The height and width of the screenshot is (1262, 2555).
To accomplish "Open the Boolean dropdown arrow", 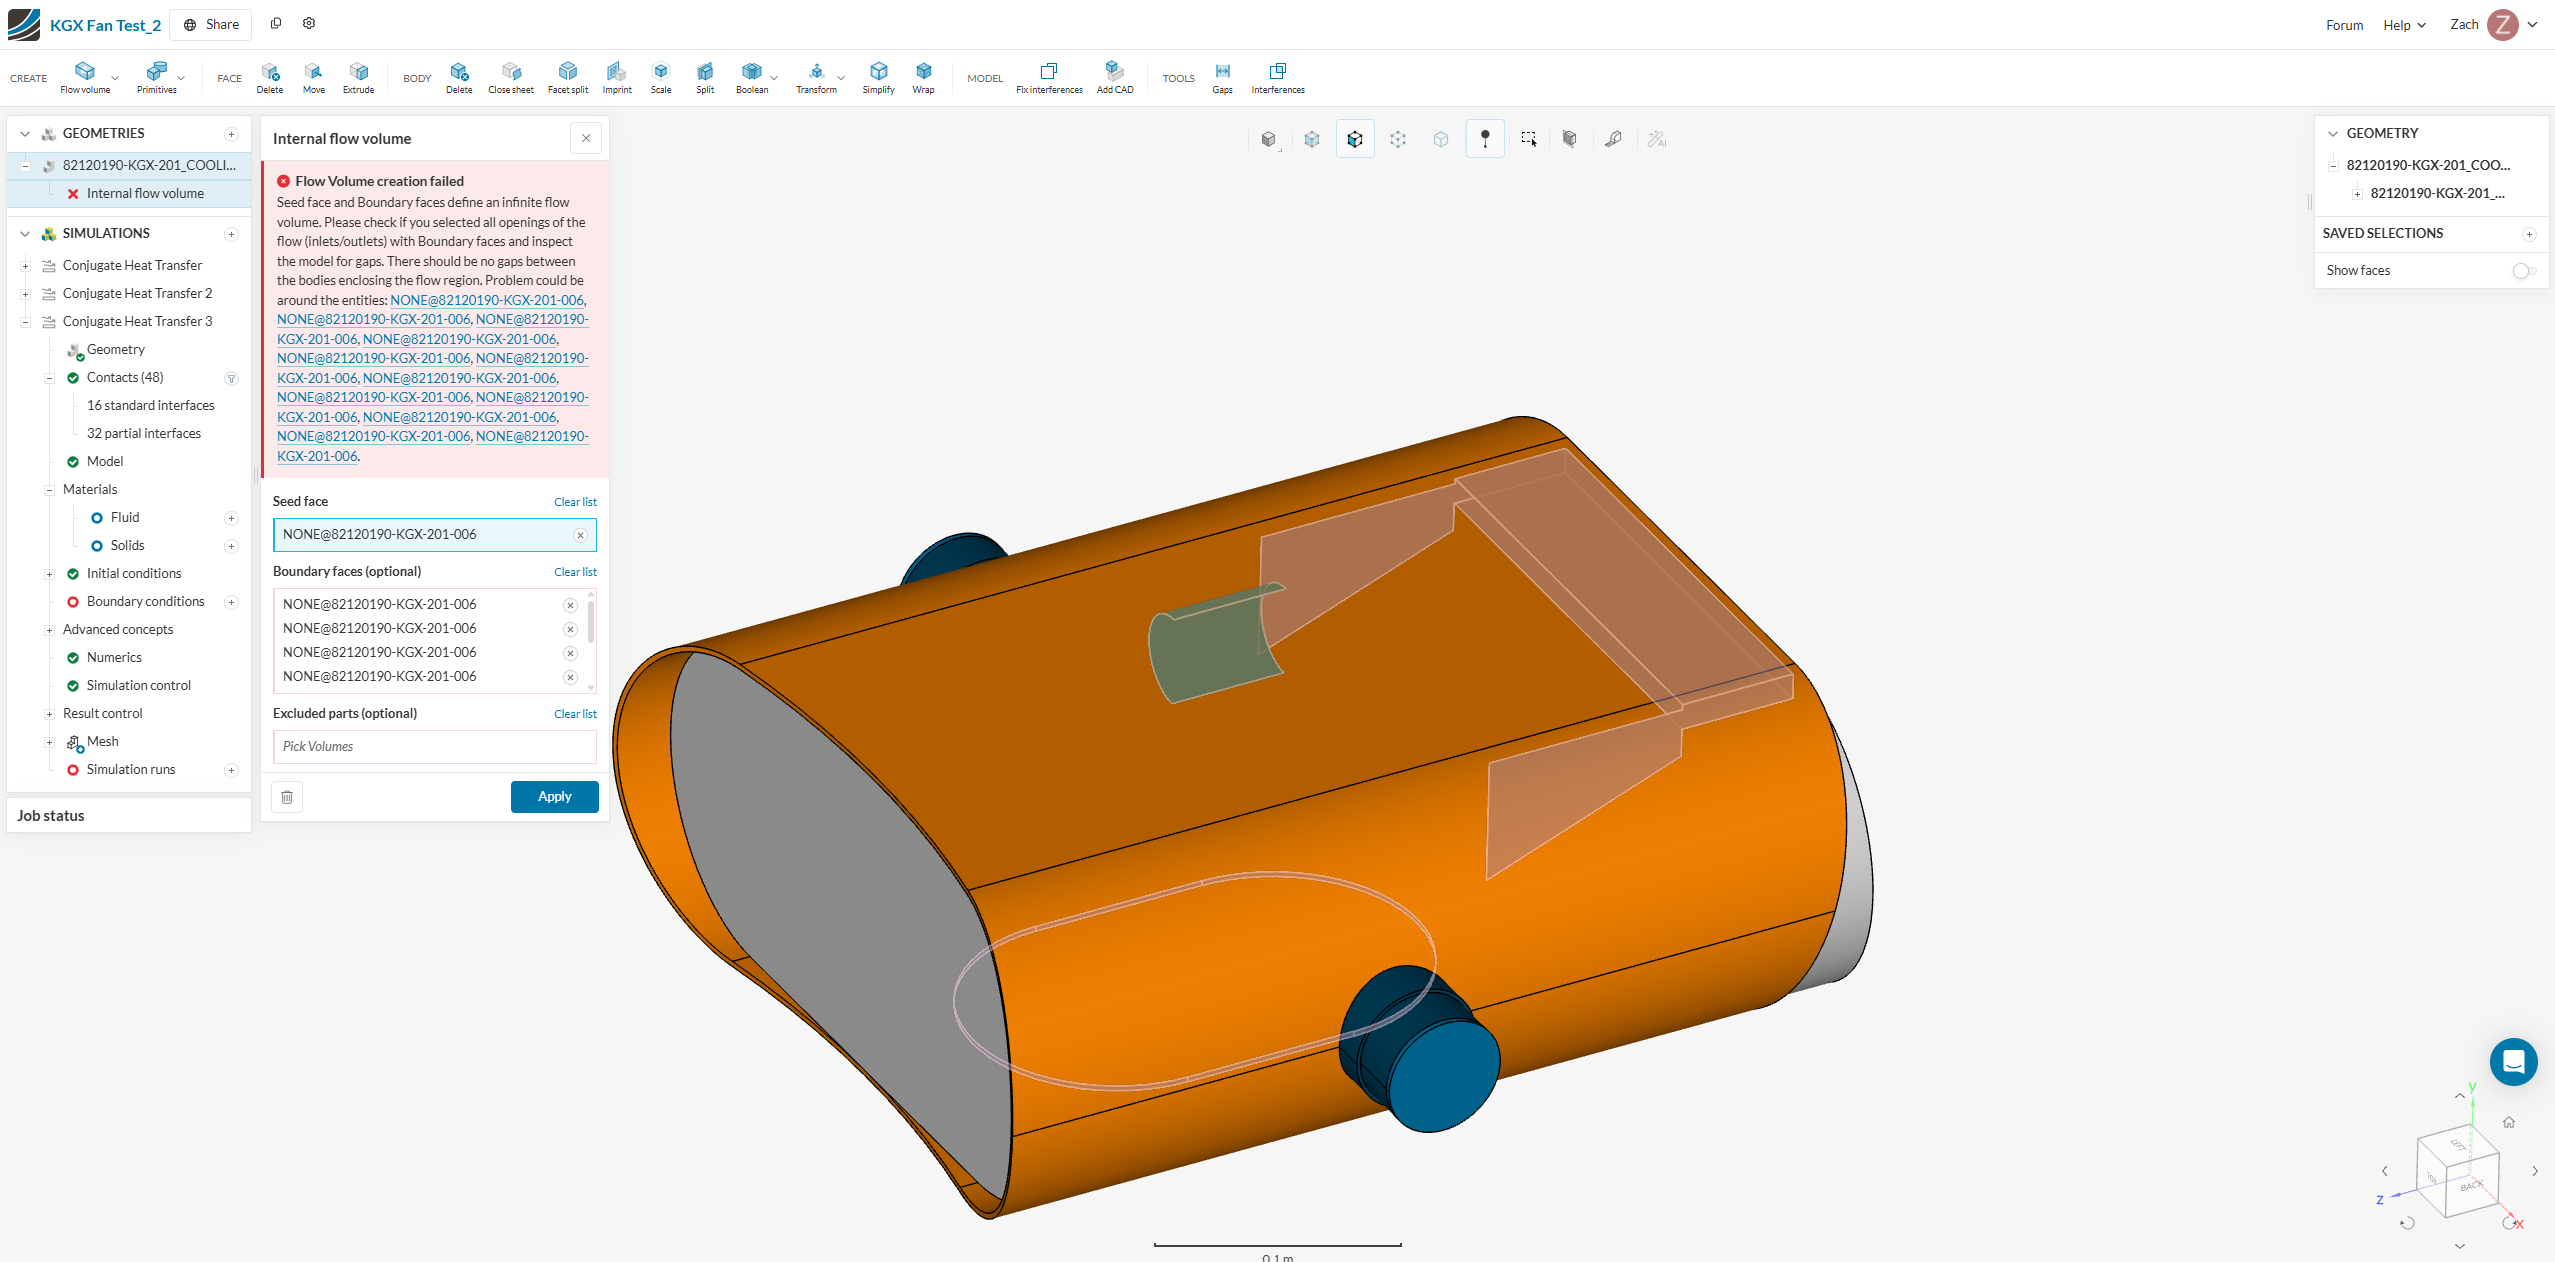I will click(x=774, y=78).
